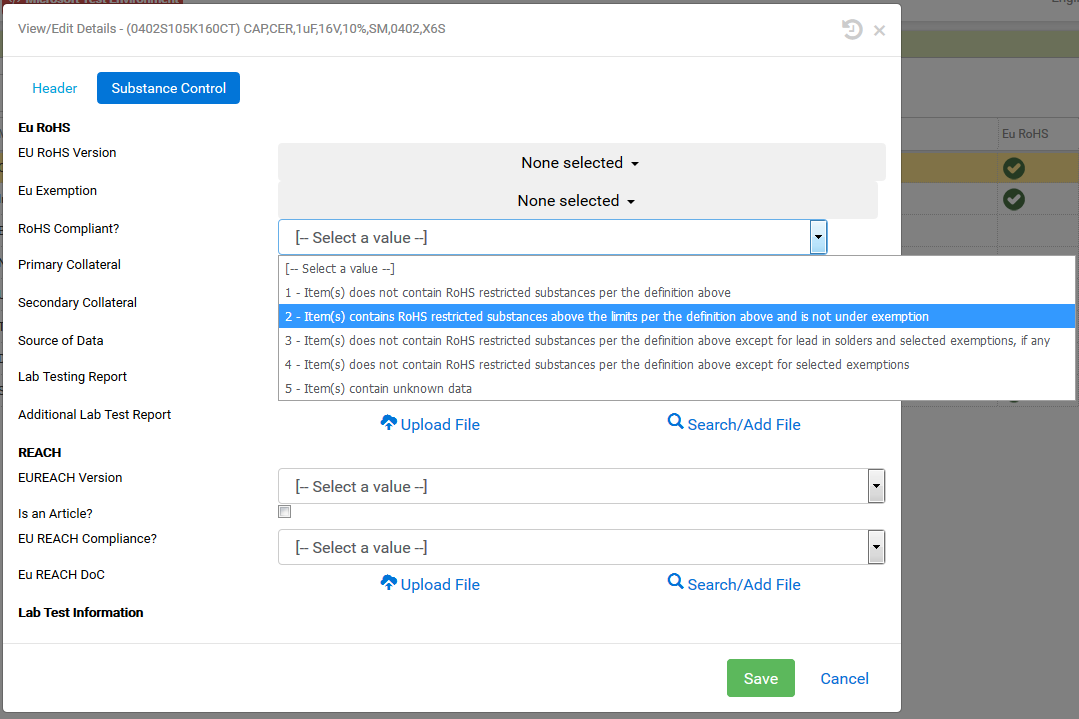Click the history restore icon in dialog header

(x=851, y=30)
